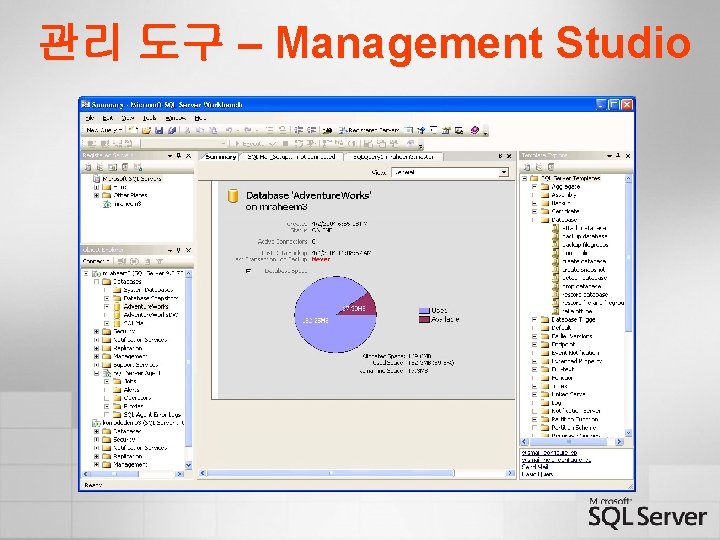This screenshot has height=540, width=720.
Task: Click the Refresh icon in Object Explorer
Action: [147, 261]
